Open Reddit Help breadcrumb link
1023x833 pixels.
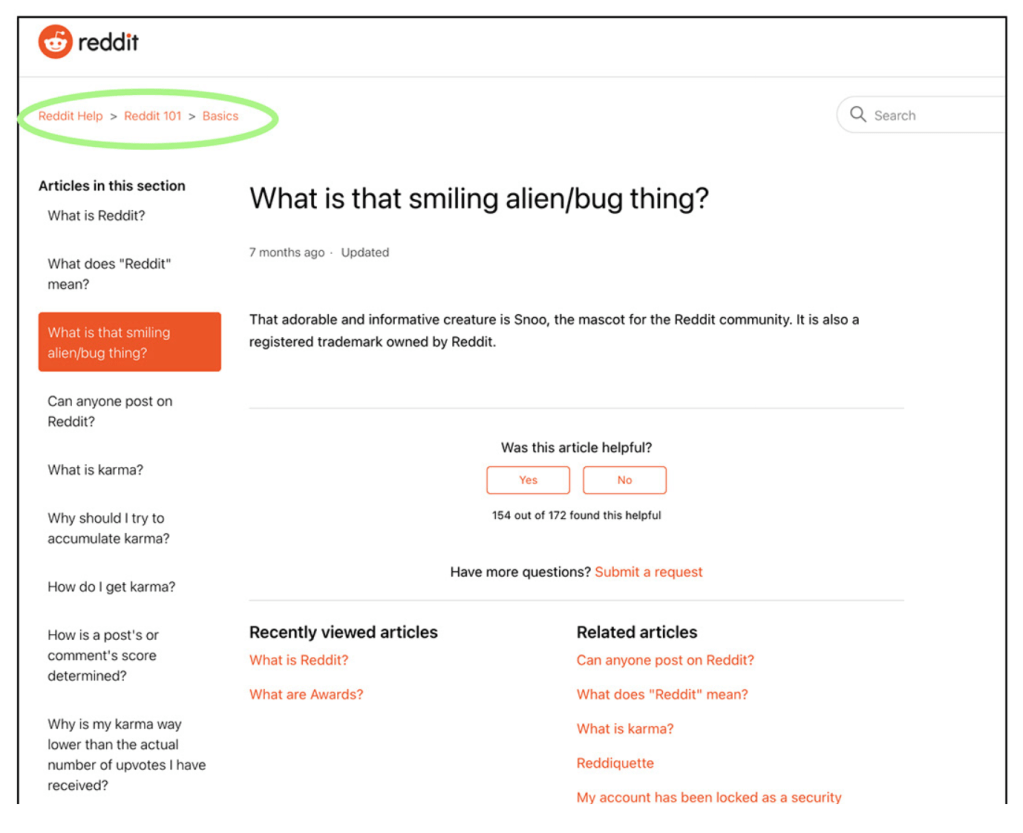point(71,116)
